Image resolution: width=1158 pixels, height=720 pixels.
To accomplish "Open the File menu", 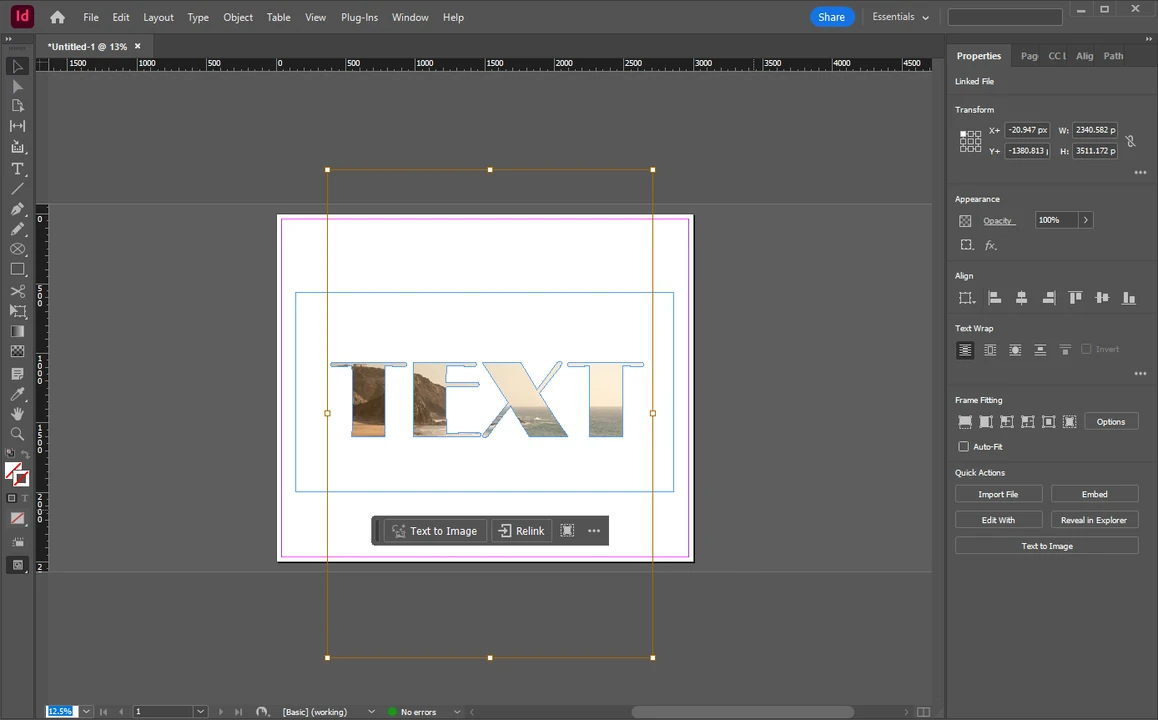I will [x=91, y=17].
